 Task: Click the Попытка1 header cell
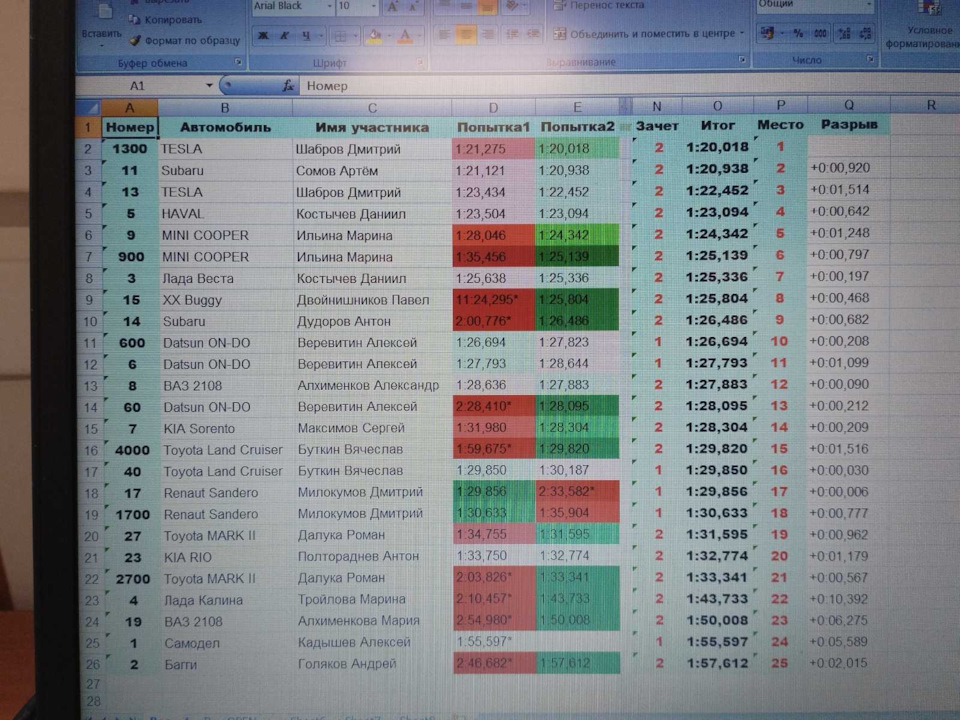pos(493,127)
